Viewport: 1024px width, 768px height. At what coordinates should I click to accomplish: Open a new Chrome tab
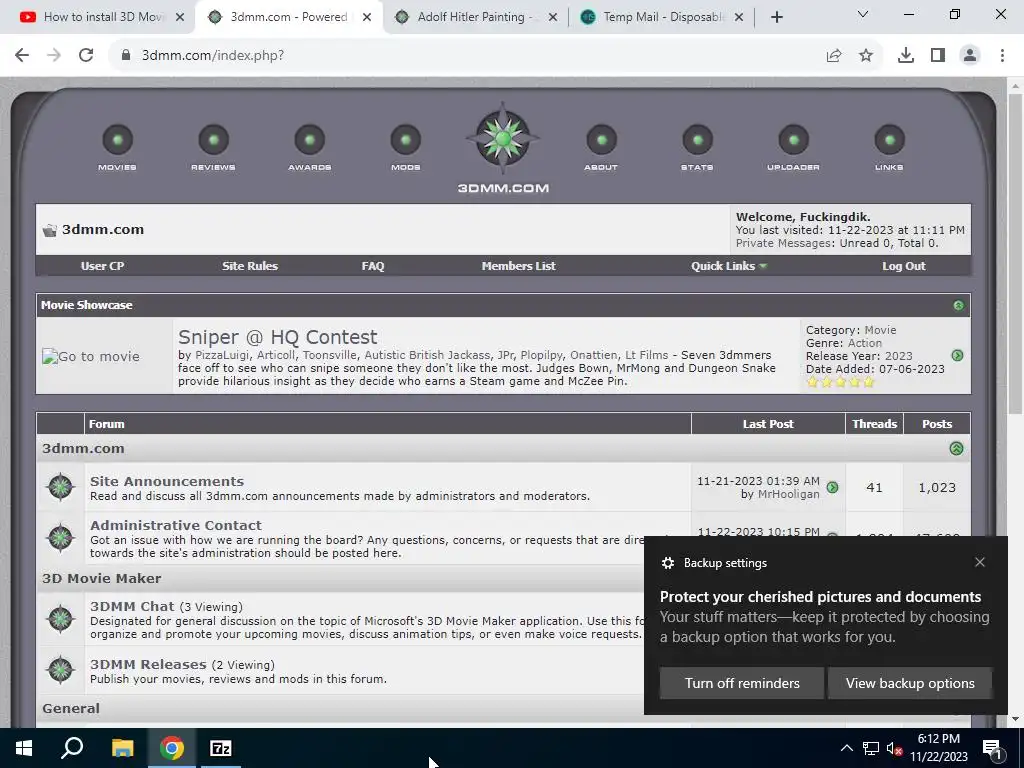pyautogui.click(x=776, y=17)
